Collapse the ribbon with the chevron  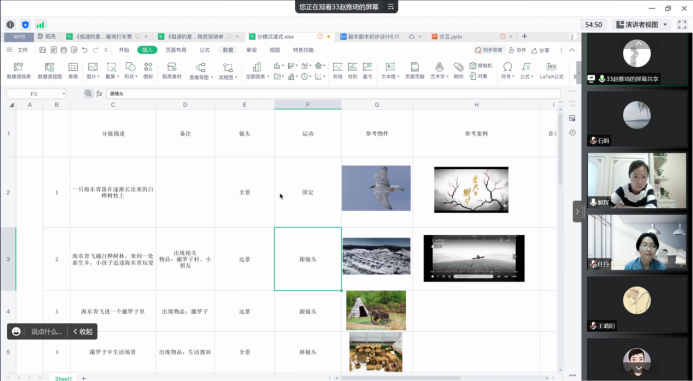tap(572, 50)
